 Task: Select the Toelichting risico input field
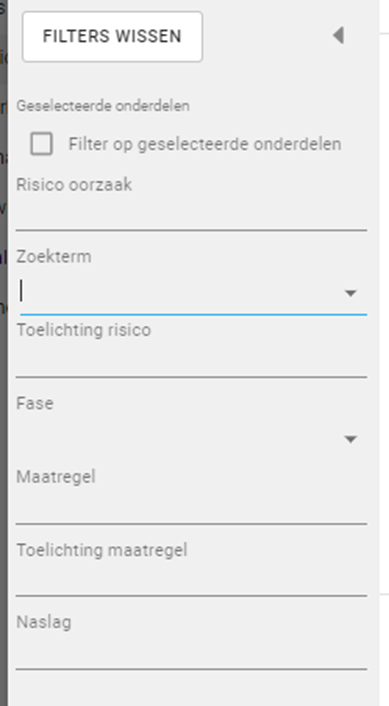pos(191,362)
